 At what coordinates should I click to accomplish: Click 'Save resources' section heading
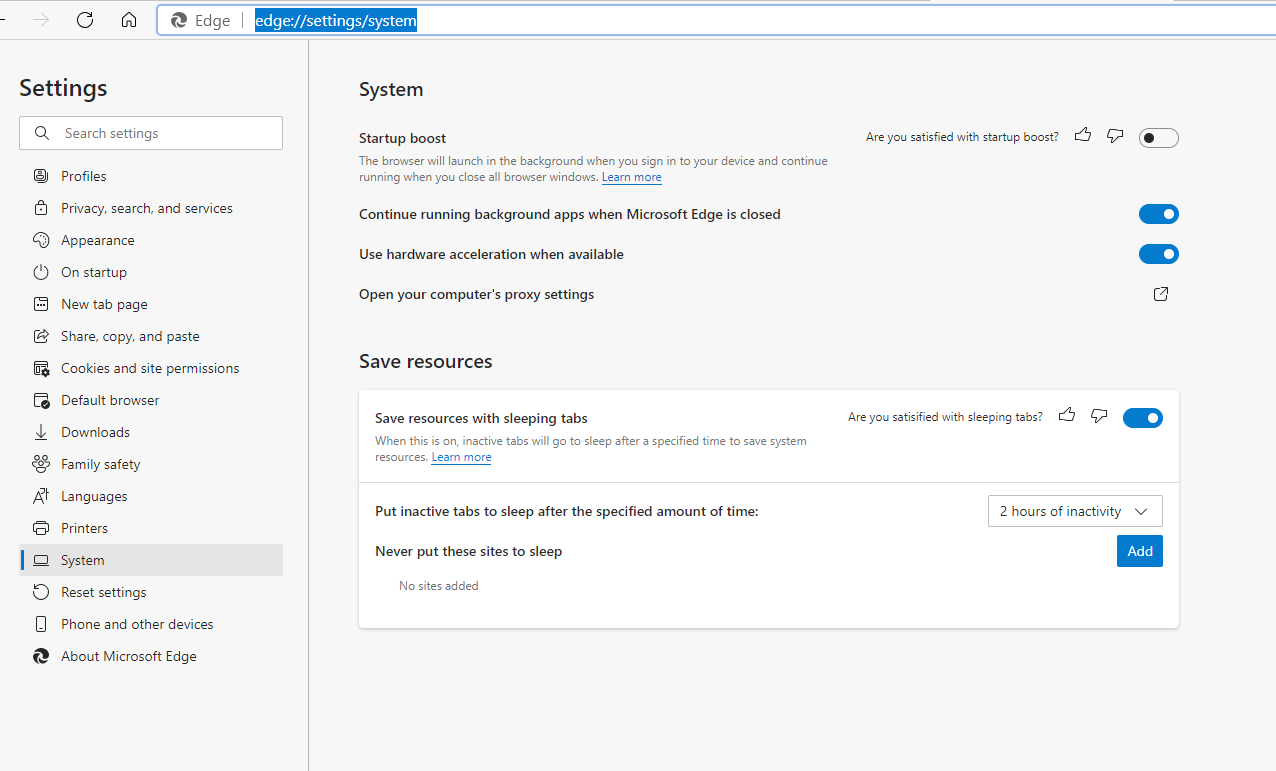pos(425,361)
